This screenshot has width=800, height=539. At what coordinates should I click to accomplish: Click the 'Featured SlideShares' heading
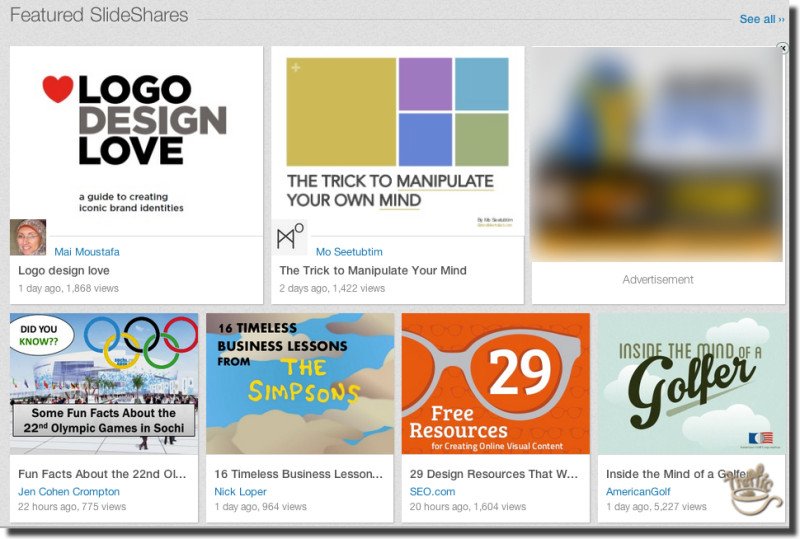point(99,15)
